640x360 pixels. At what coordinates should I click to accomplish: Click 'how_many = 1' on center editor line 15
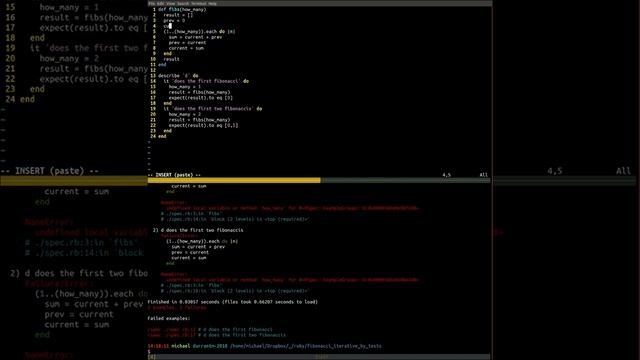tap(185, 87)
